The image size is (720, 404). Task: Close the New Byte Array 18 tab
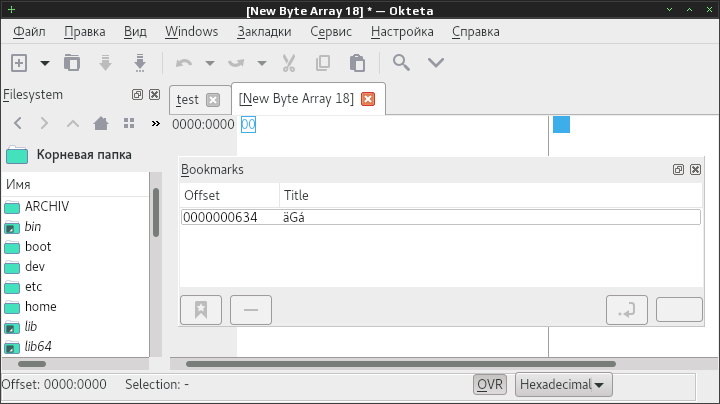[x=368, y=99]
